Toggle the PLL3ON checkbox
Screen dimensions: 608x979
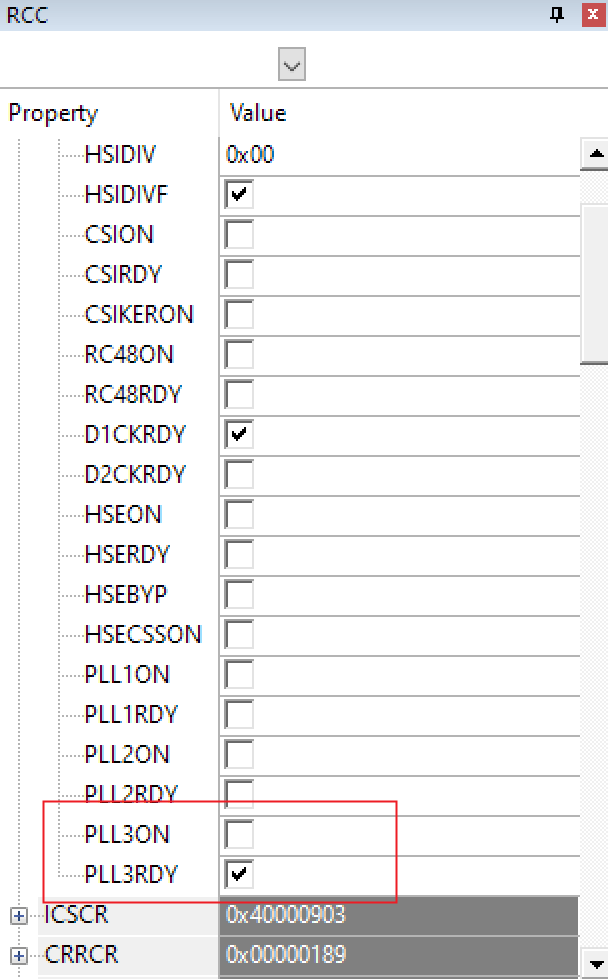pyautogui.click(x=239, y=834)
